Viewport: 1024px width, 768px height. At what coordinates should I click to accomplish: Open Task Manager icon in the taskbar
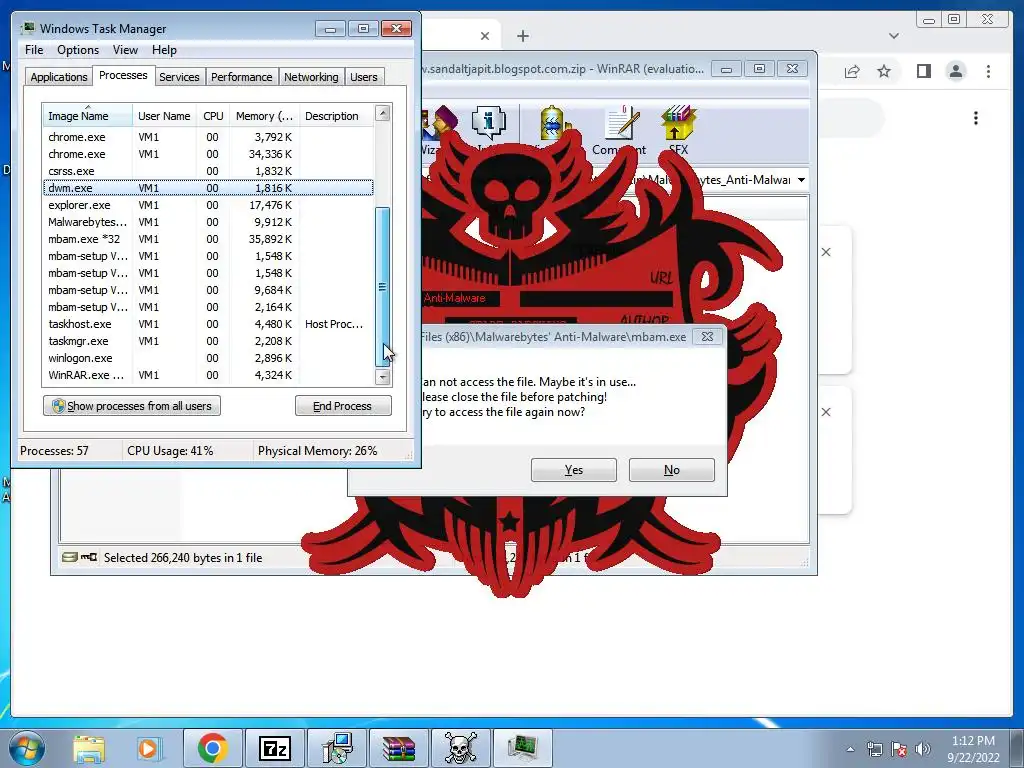[x=522, y=748]
